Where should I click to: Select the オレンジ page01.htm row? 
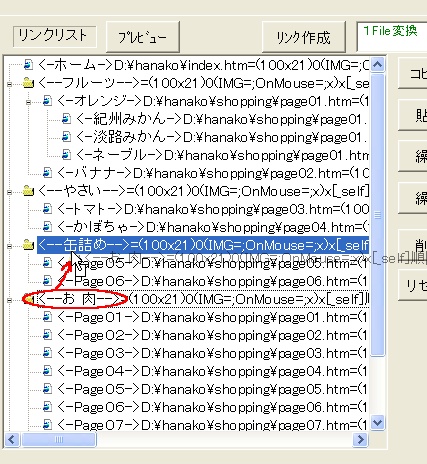point(213,101)
